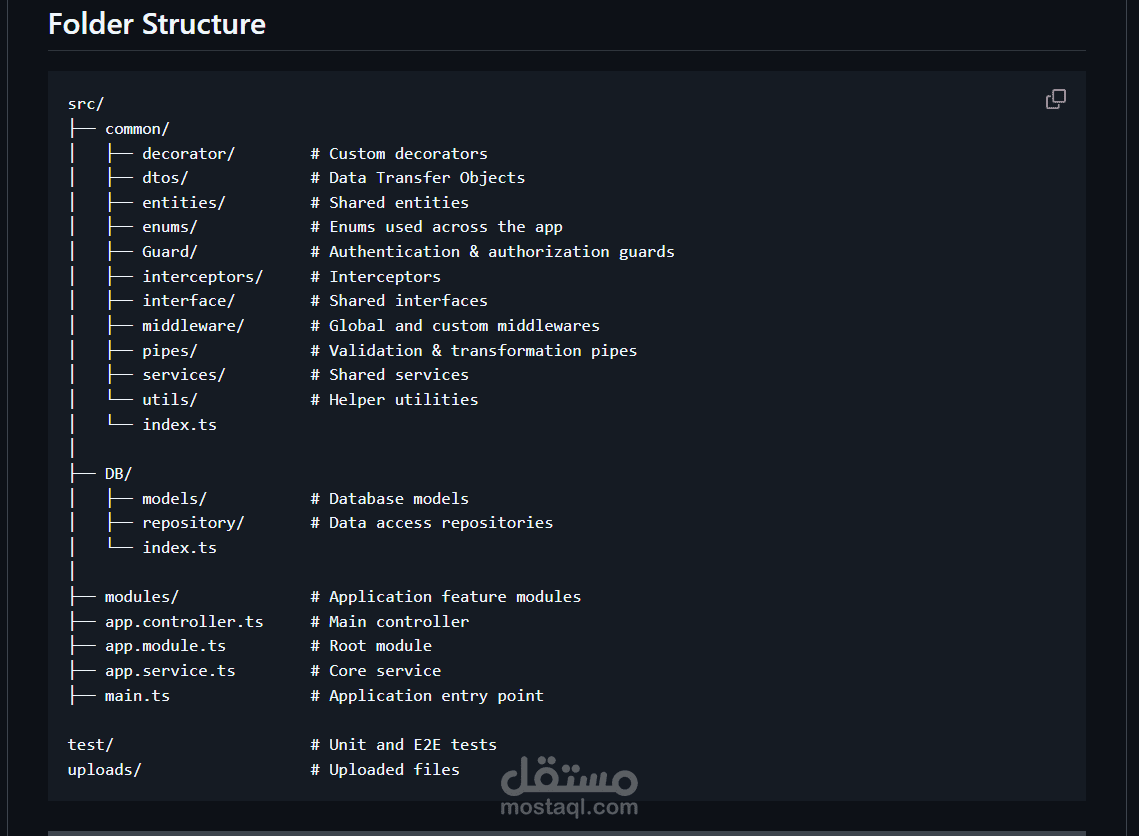
Task: Click the modules/ folder entry
Action: 142,597
